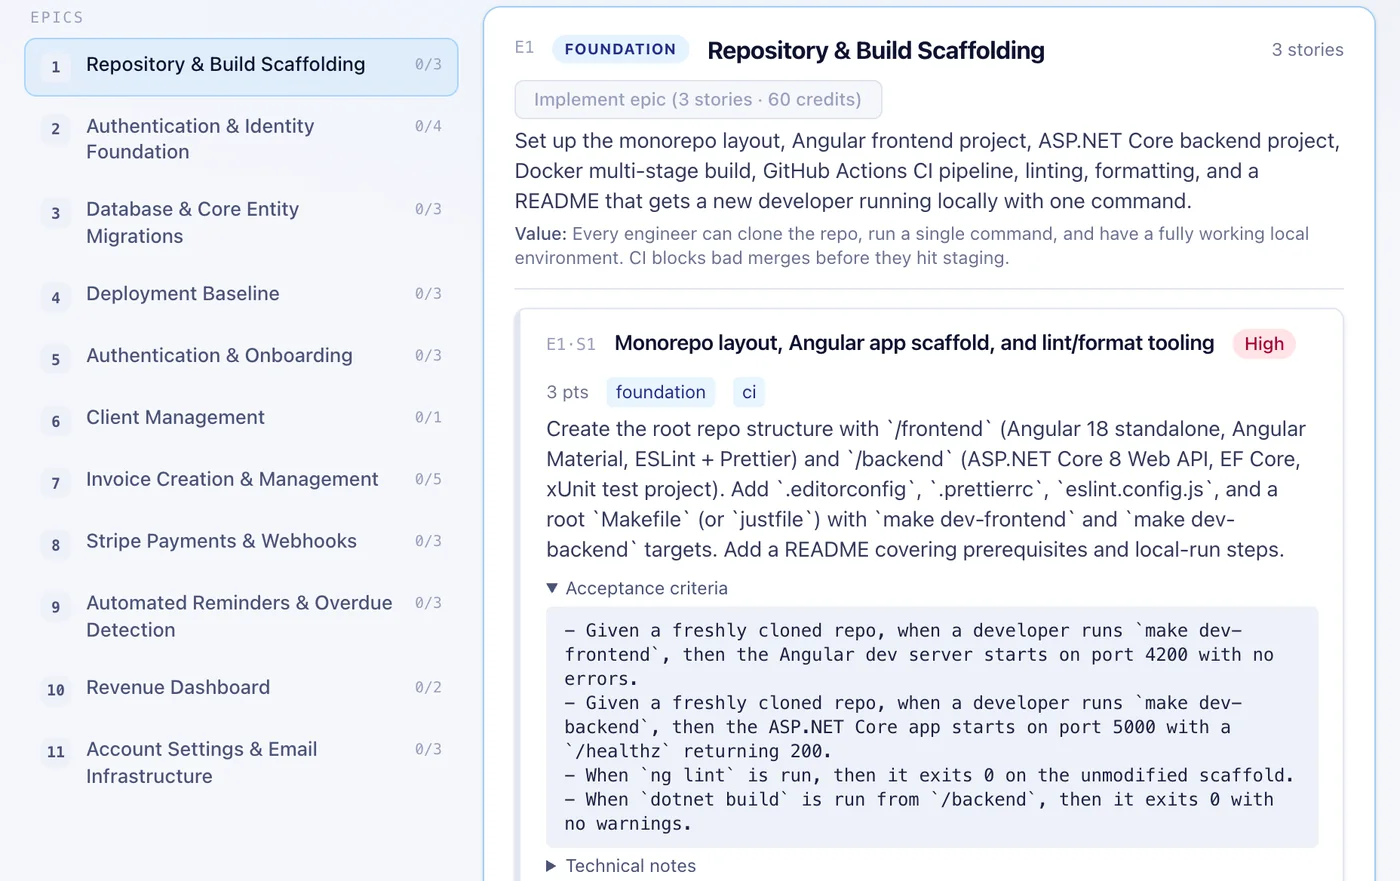This screenshot has width=1400, height=881.
Task: Open Account Settings & Email Infrastructure epic
Action: (x=241, y=763)
